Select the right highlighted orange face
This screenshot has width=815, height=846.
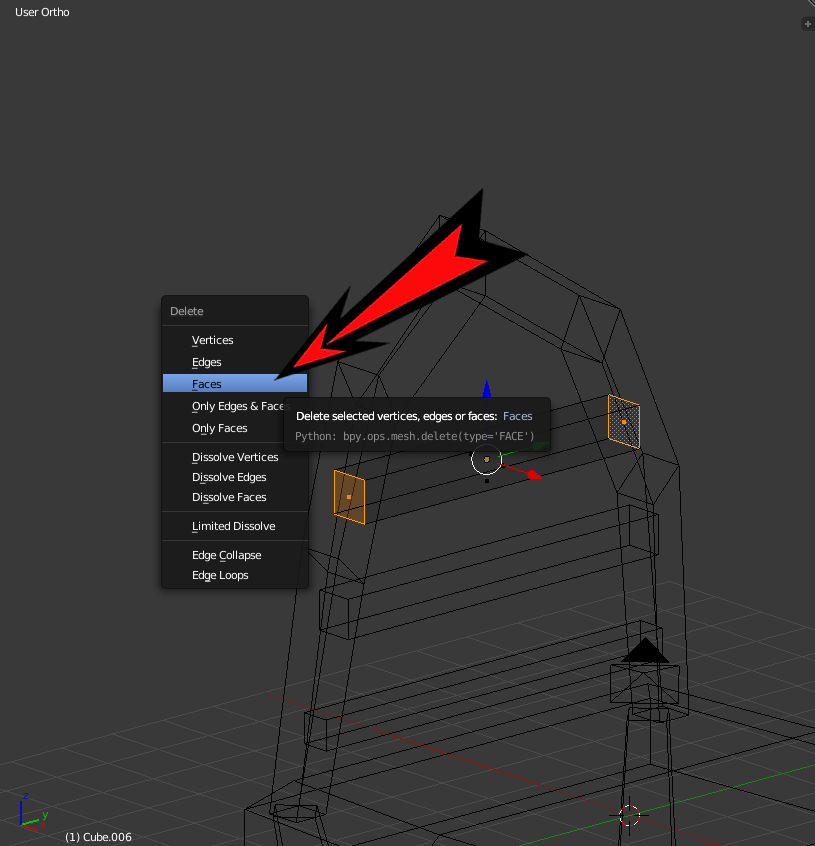(624, 422)
